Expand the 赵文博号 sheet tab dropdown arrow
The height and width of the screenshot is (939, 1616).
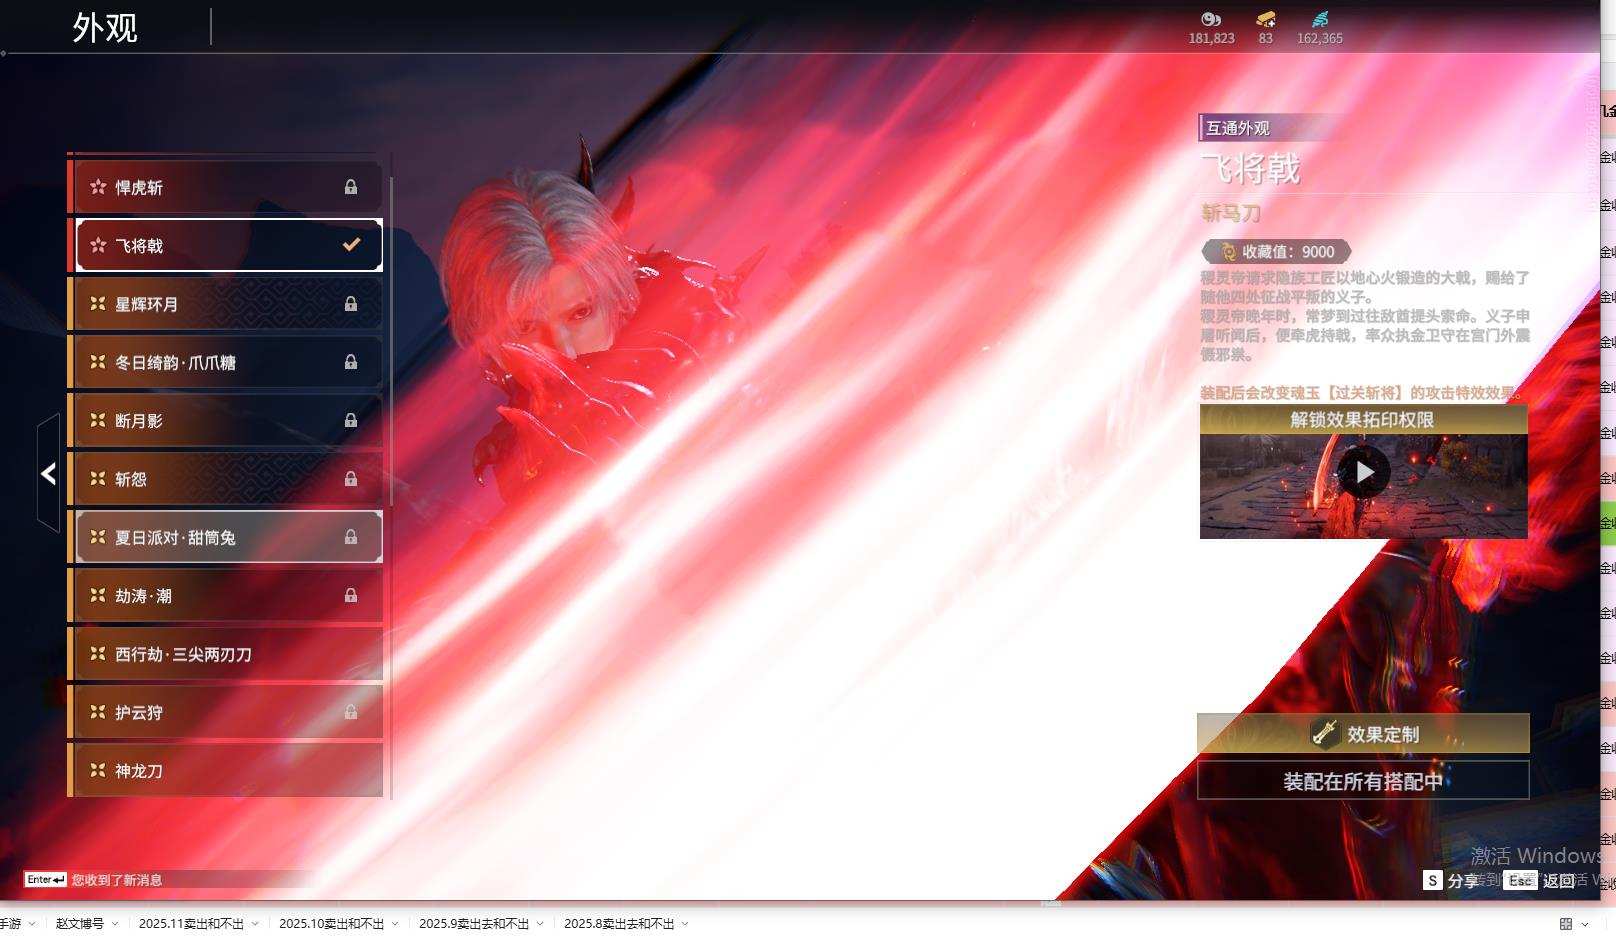coord(116,924)
